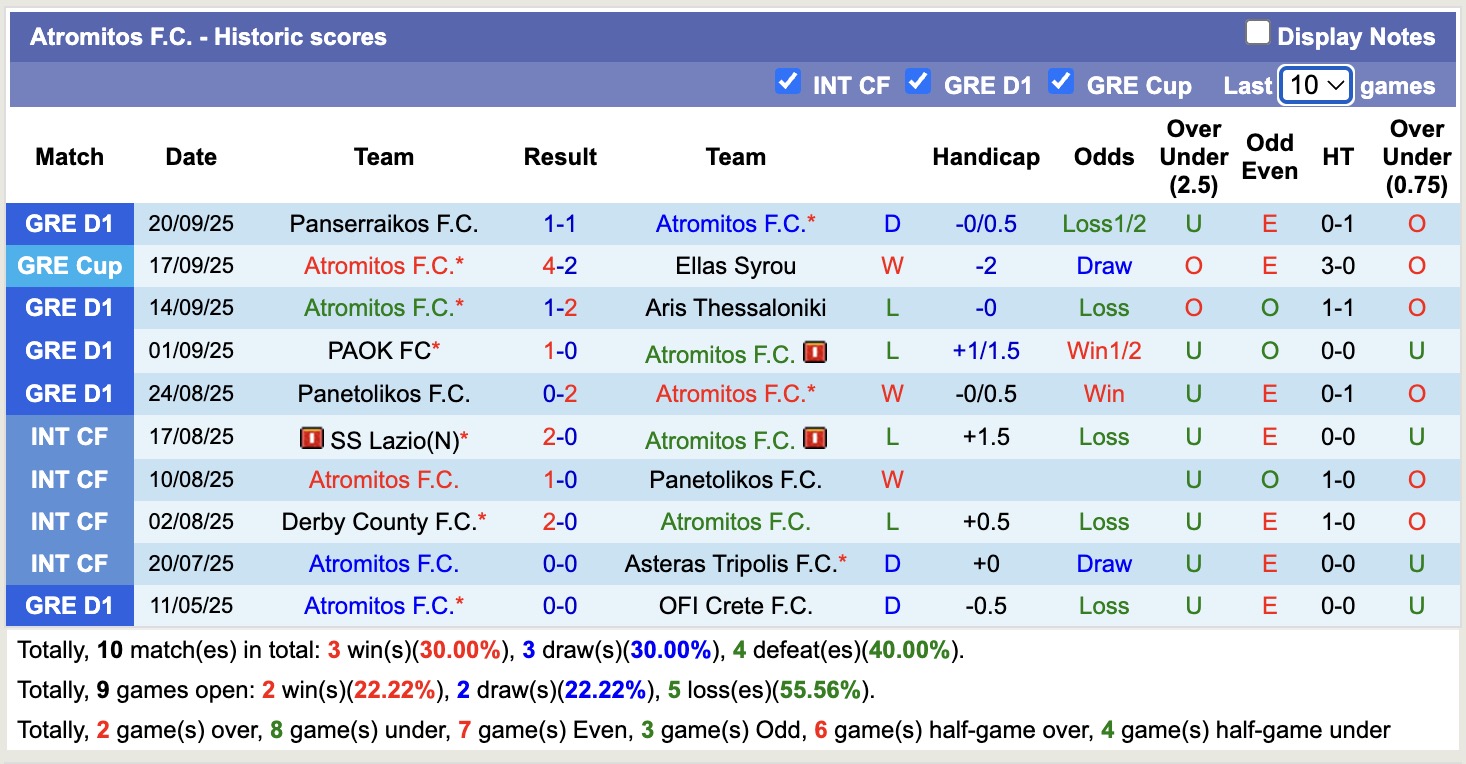The image size is (1466, 764).
Task: Open the Last games count dropdown
Action: click(1315, 85)
